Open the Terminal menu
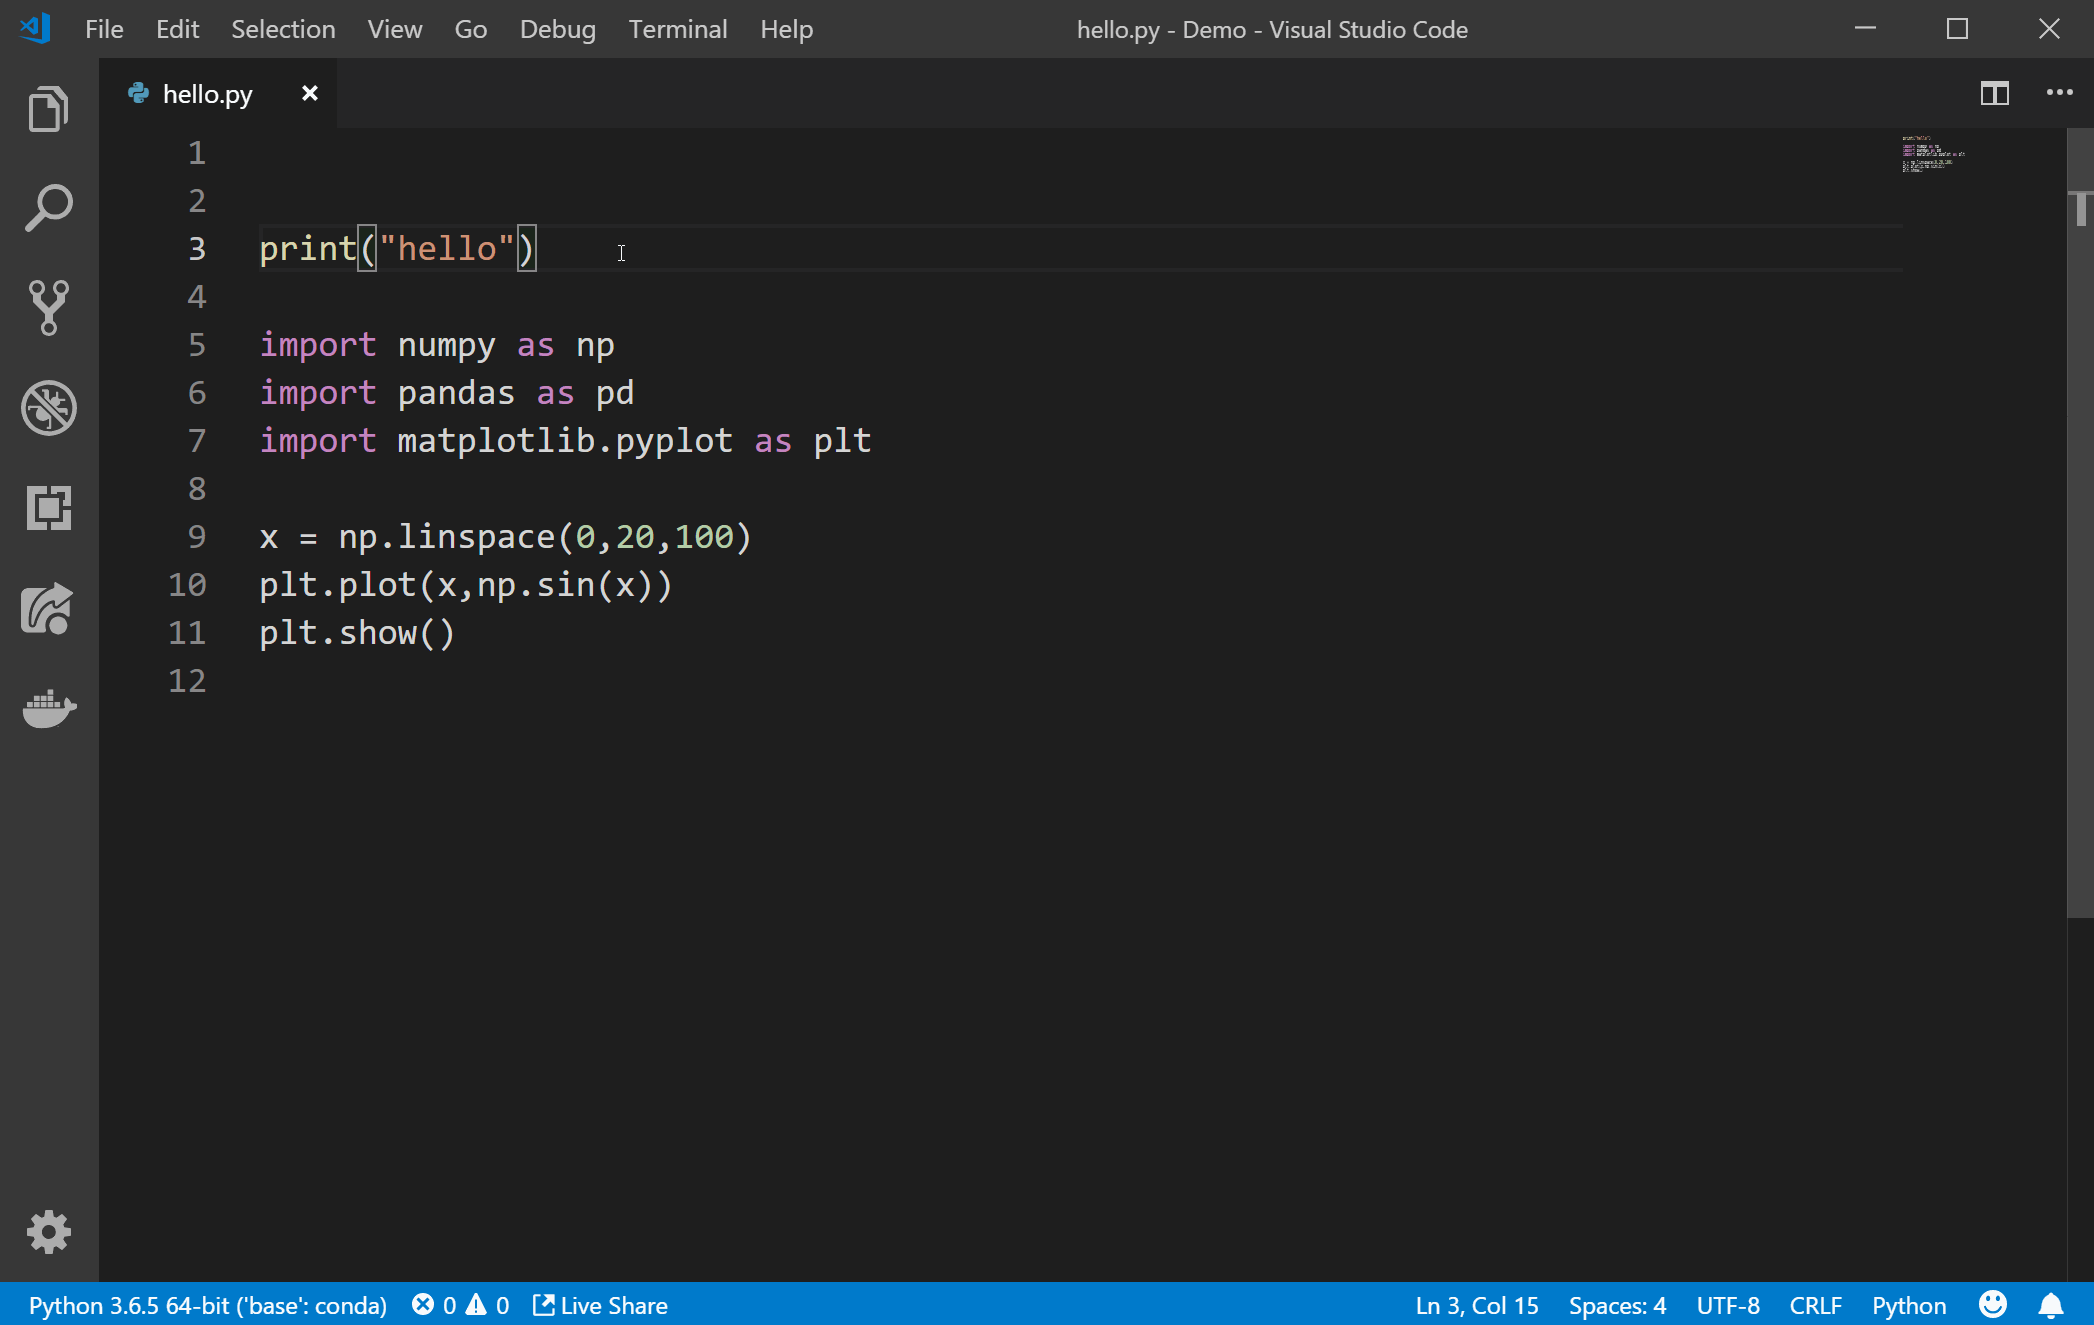 coord(678,29)
